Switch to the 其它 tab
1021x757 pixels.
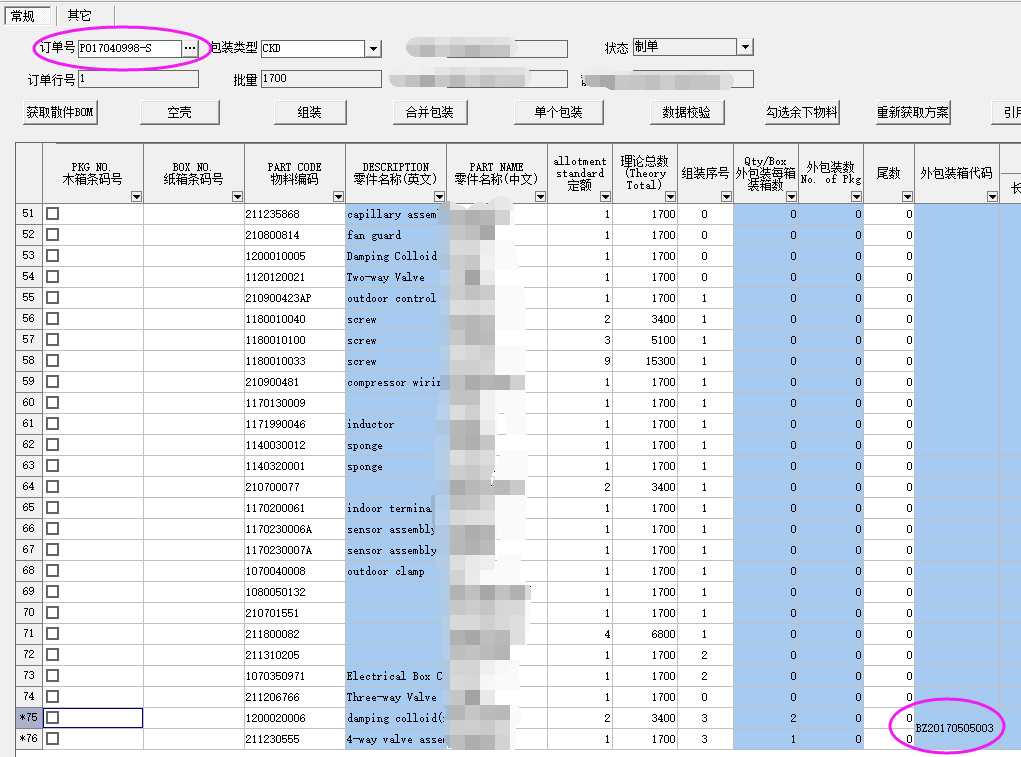80,16
